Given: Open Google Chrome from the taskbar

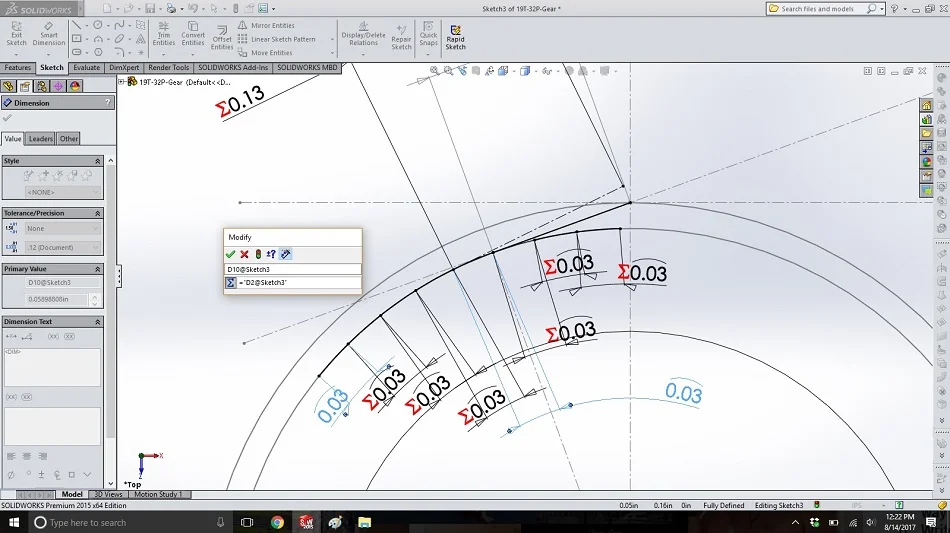Looking at the screenshot, I should (277, 522).
